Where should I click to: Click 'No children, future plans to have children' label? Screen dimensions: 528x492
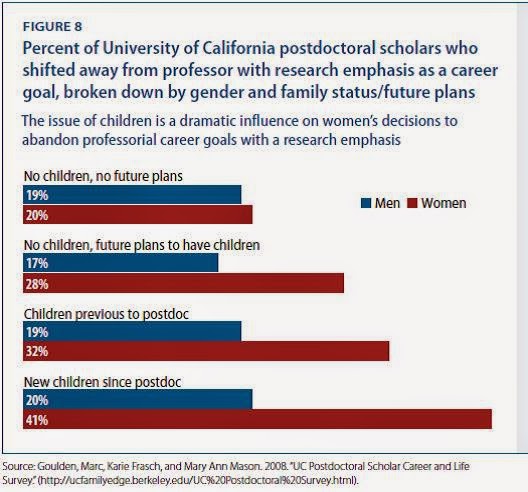point(142,245)
